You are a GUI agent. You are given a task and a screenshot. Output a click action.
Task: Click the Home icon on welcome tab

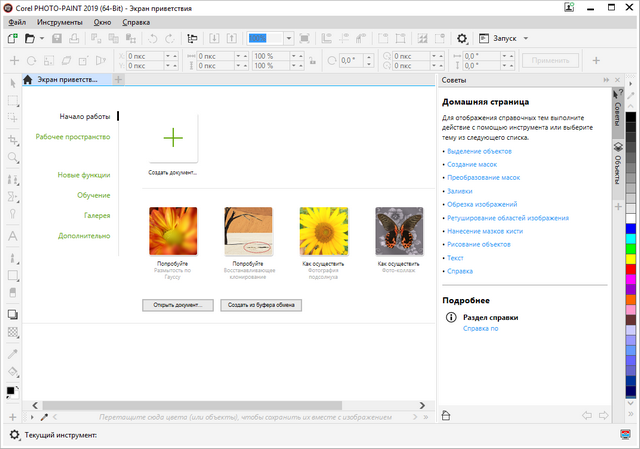point(28,79)
